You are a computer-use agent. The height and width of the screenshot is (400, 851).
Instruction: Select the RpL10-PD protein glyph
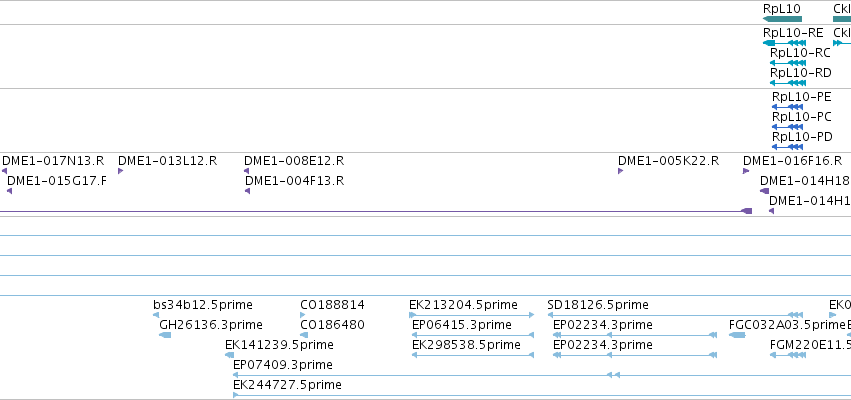[787, 147]
